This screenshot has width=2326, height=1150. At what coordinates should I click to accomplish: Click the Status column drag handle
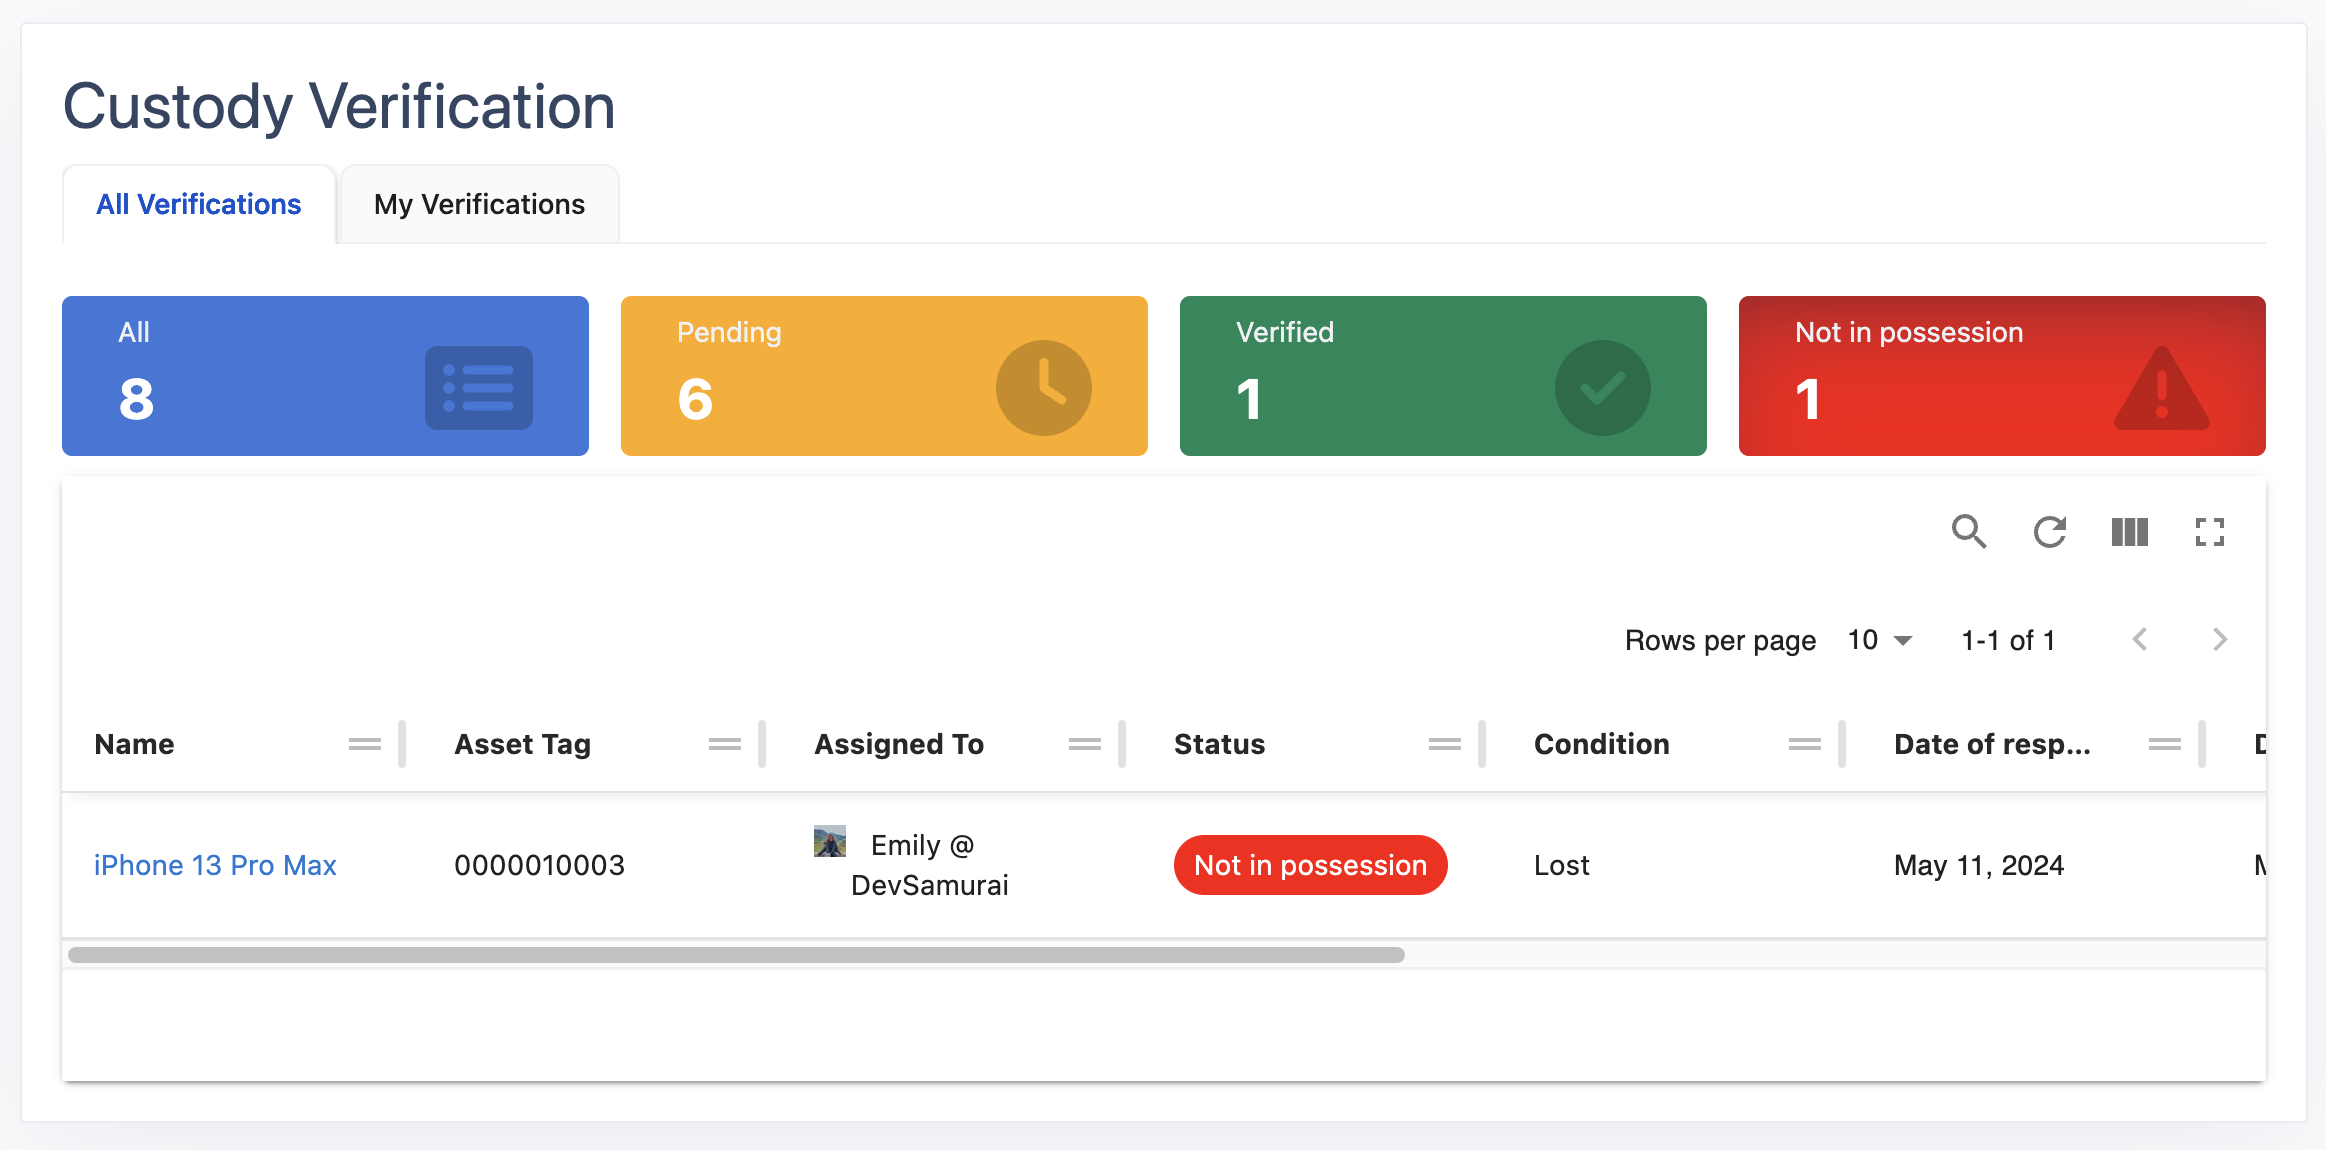(x=1444, y=744)
